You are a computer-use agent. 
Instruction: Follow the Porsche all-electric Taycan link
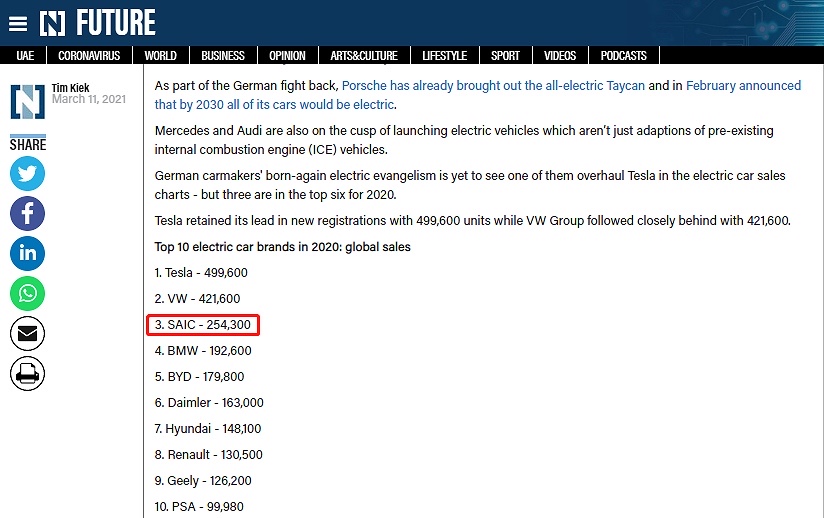coord(493,86)
